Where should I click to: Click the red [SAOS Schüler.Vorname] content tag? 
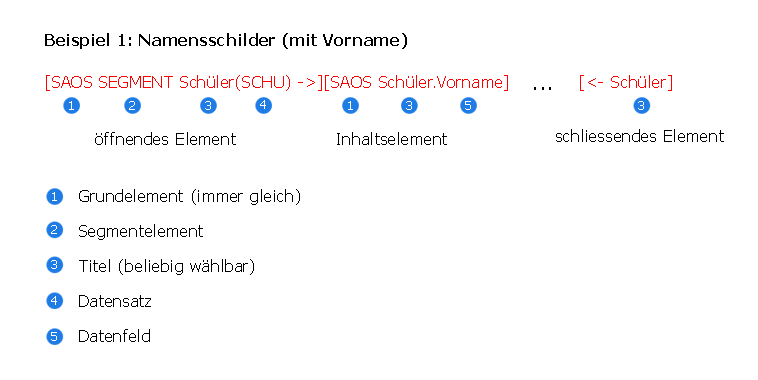point(416,83)
